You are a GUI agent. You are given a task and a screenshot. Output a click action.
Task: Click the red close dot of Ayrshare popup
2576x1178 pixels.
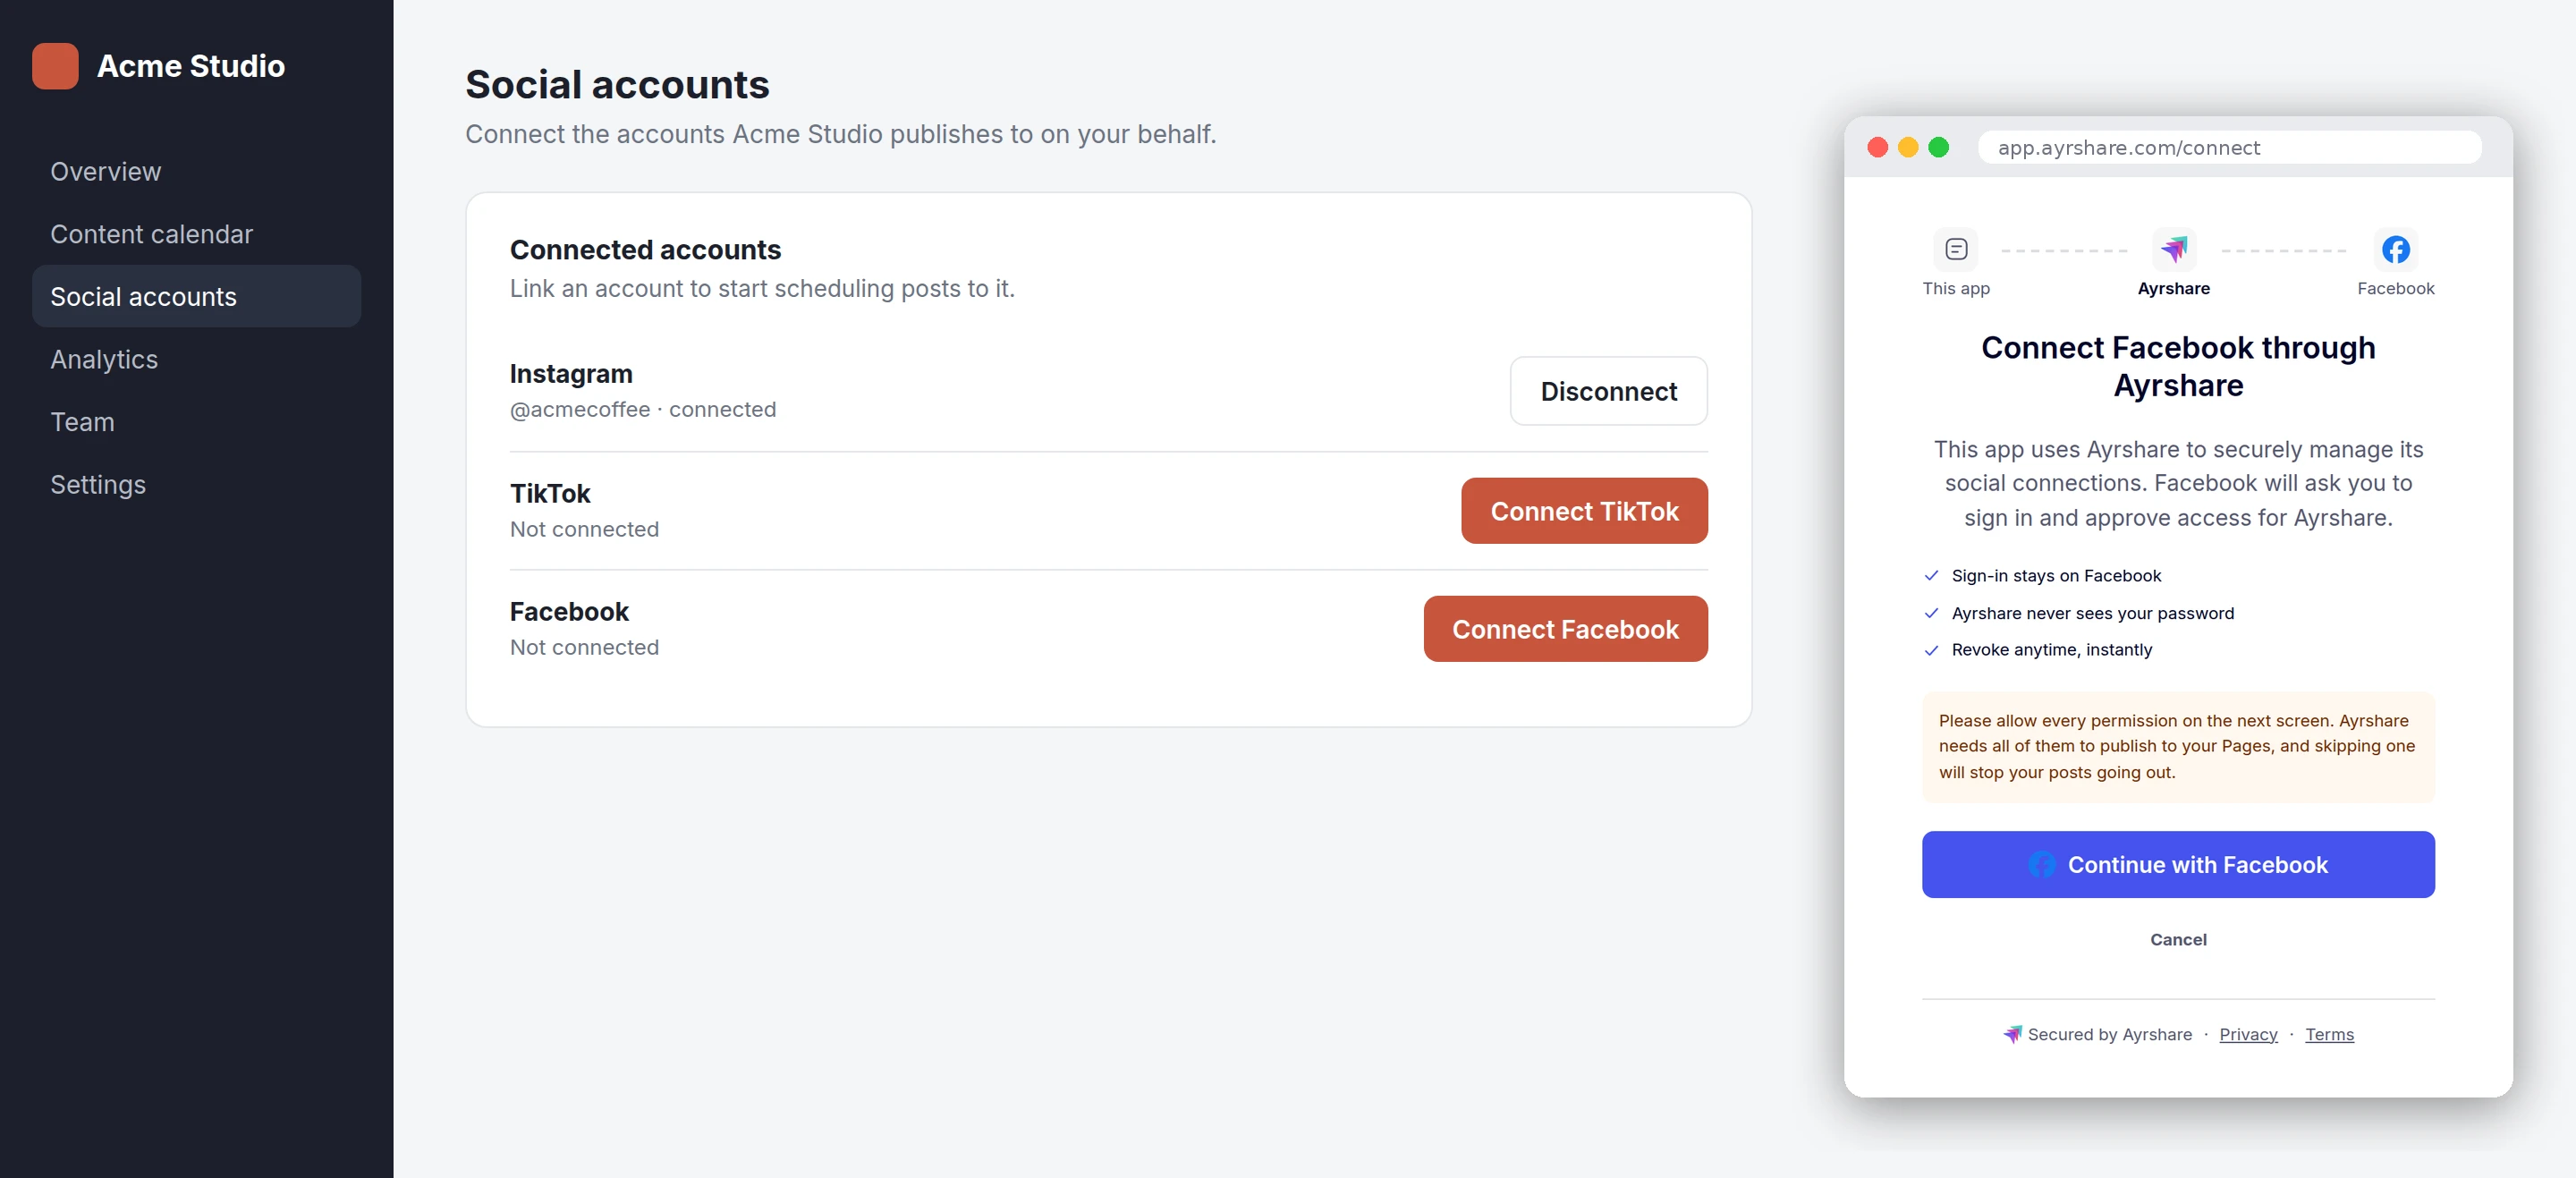pos(1877,148)
